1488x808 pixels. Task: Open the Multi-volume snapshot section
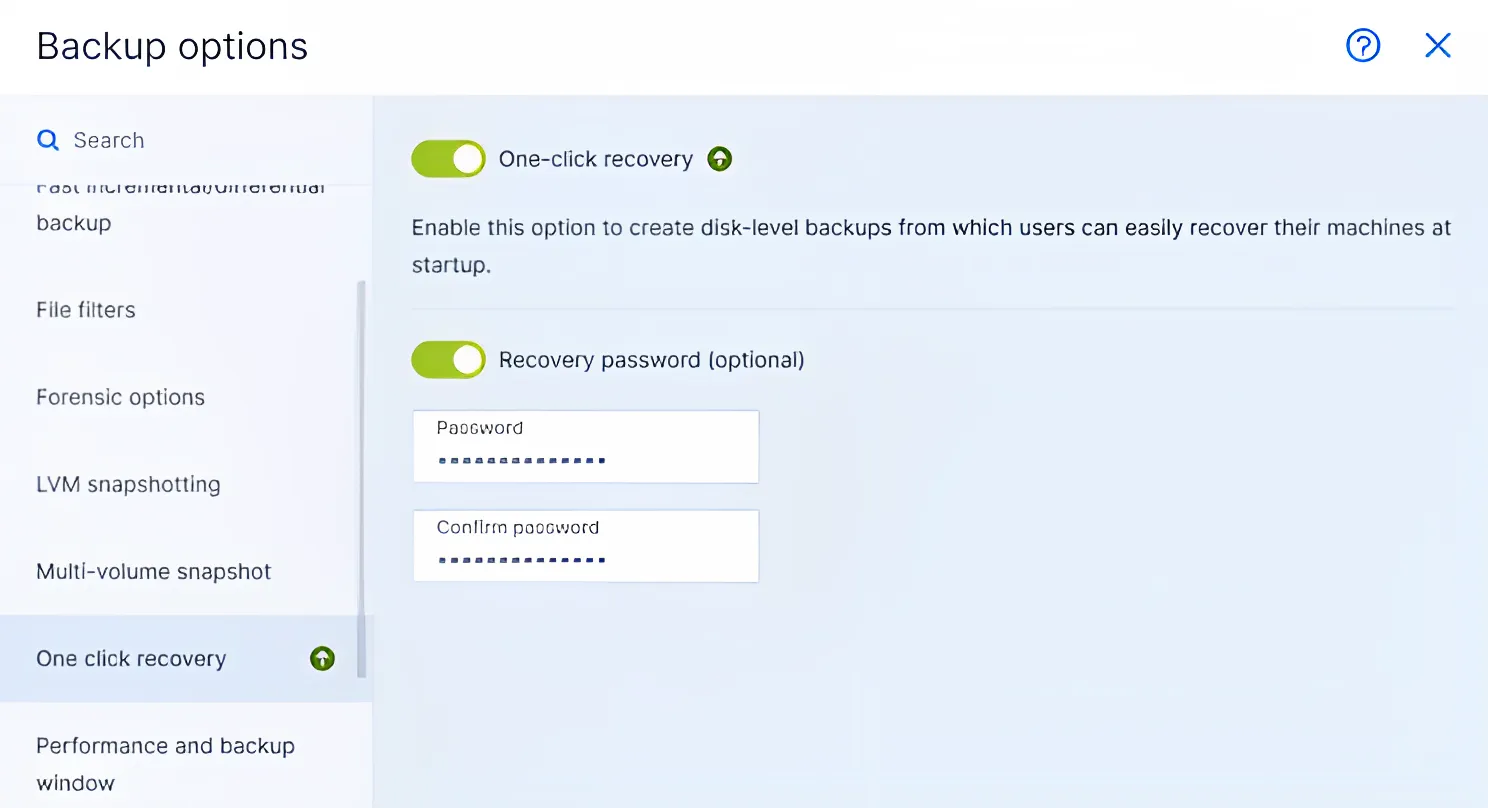[153, 571]
